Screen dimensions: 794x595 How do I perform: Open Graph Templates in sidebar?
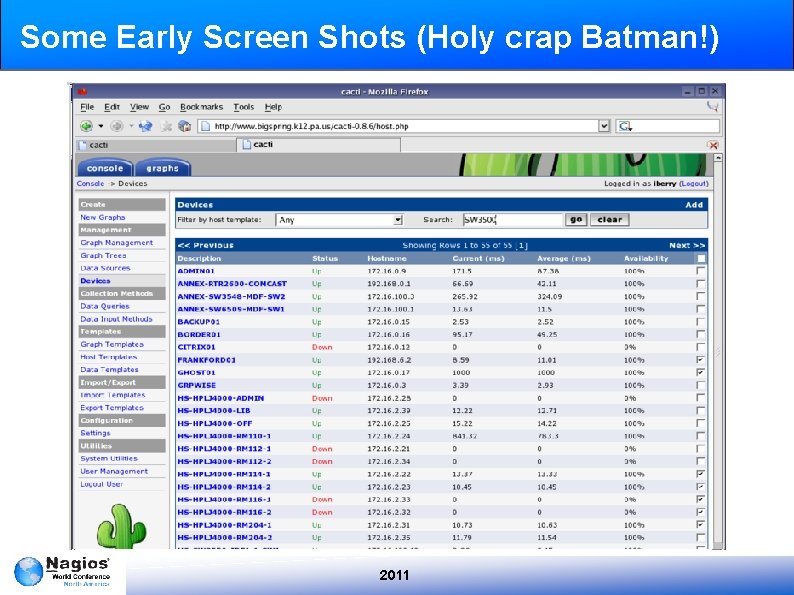pos(112,344)
